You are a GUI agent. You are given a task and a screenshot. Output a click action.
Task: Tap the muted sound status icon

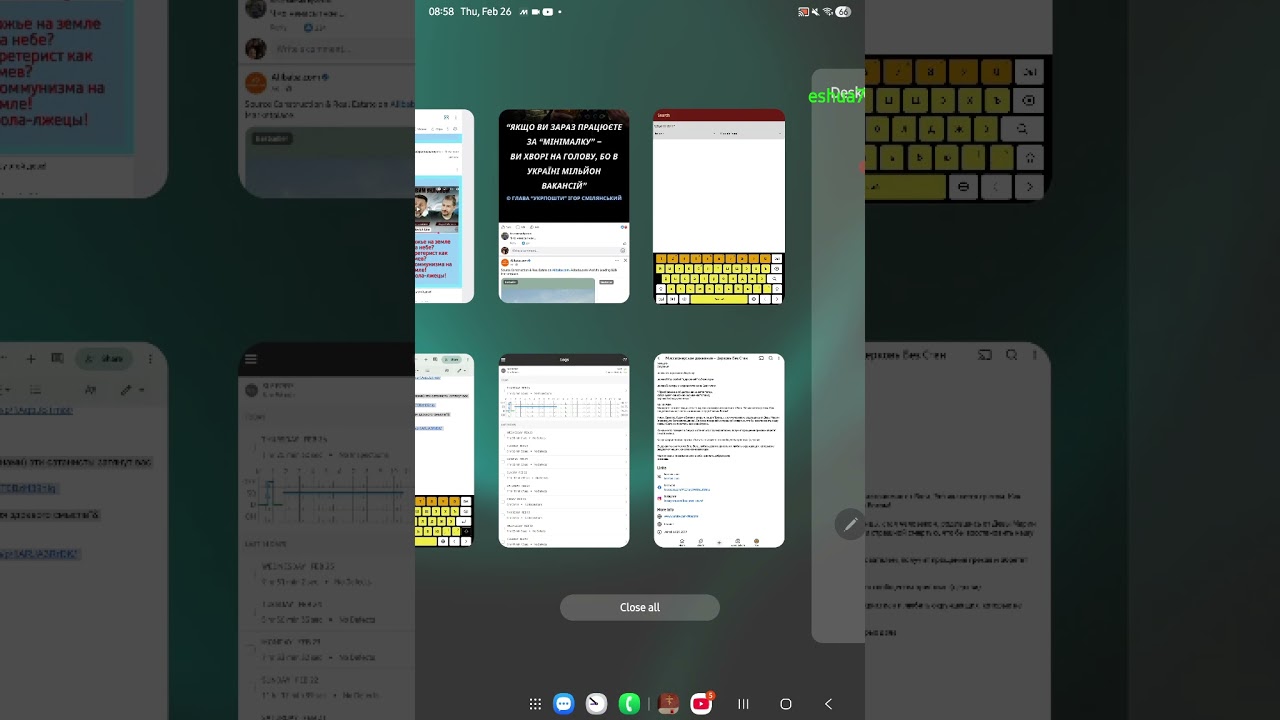click(x=815, y=12)
